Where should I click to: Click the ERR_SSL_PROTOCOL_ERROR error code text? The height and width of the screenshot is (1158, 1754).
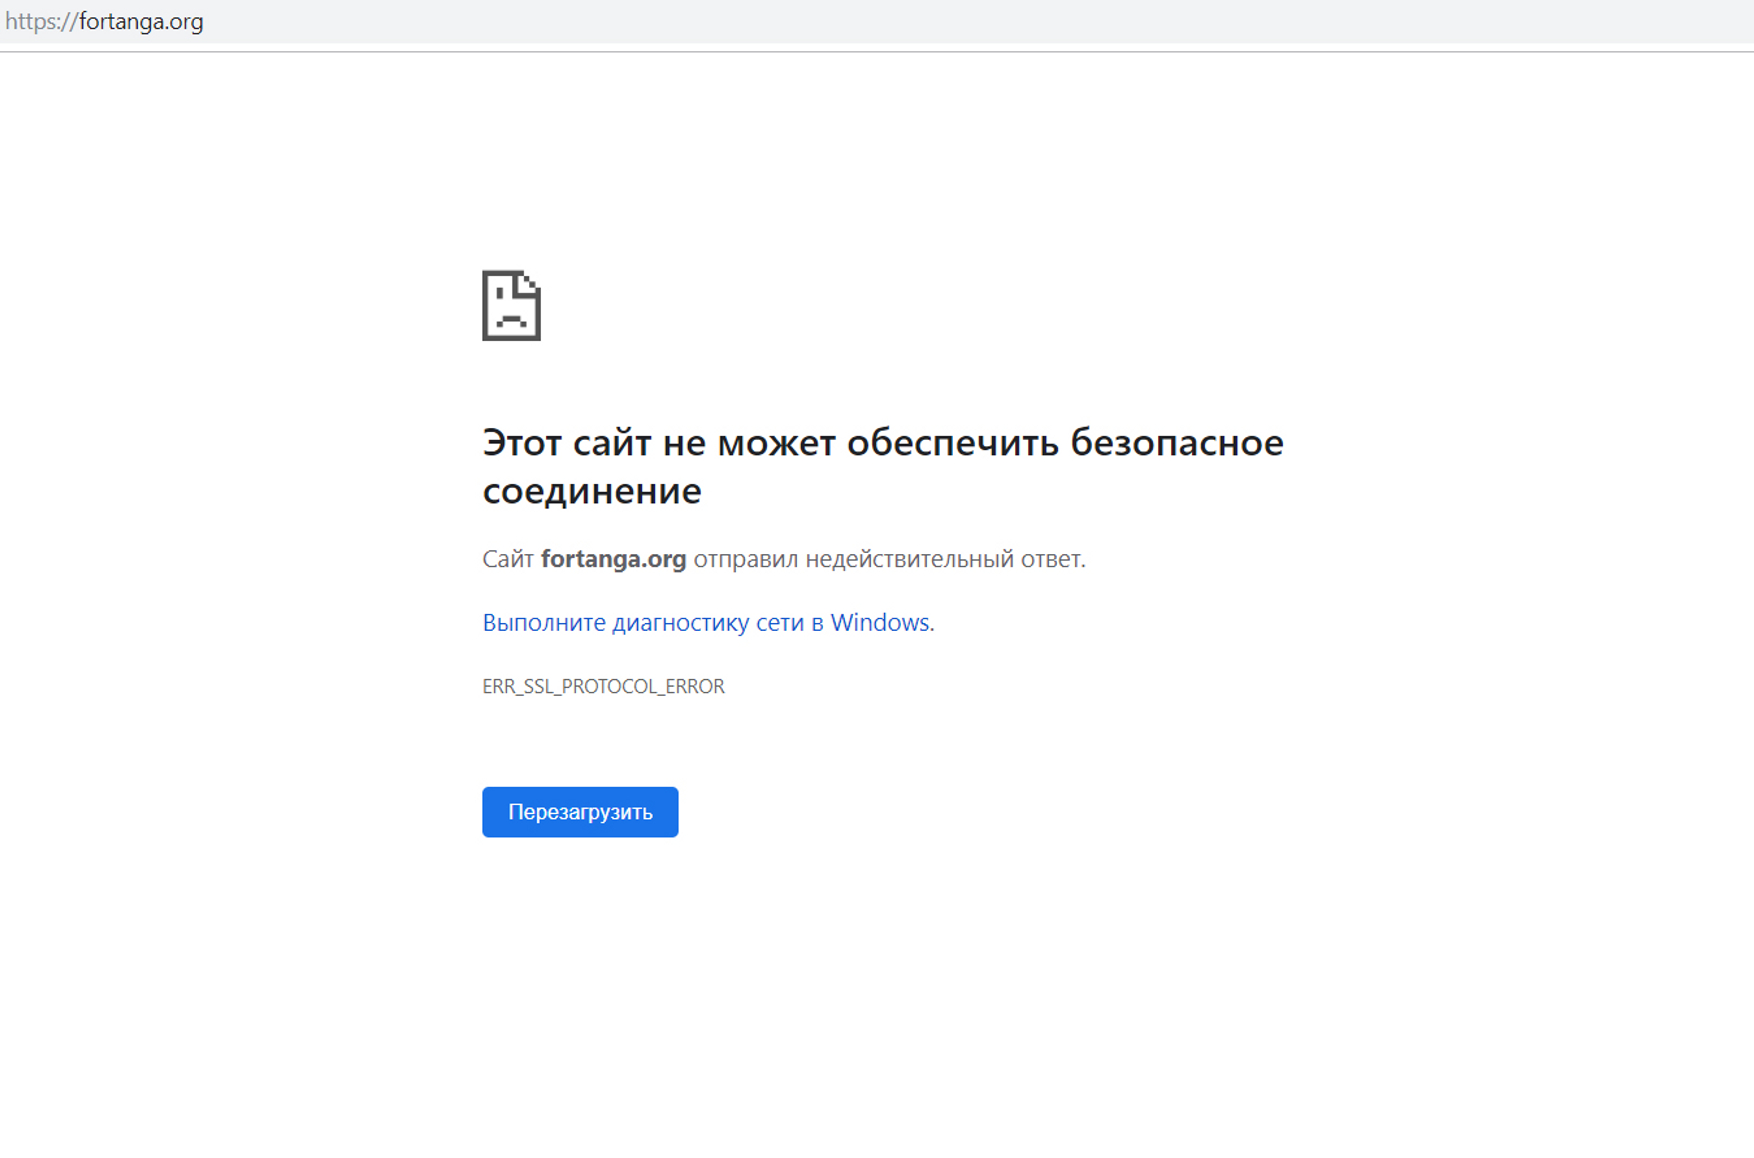point(603,686)
